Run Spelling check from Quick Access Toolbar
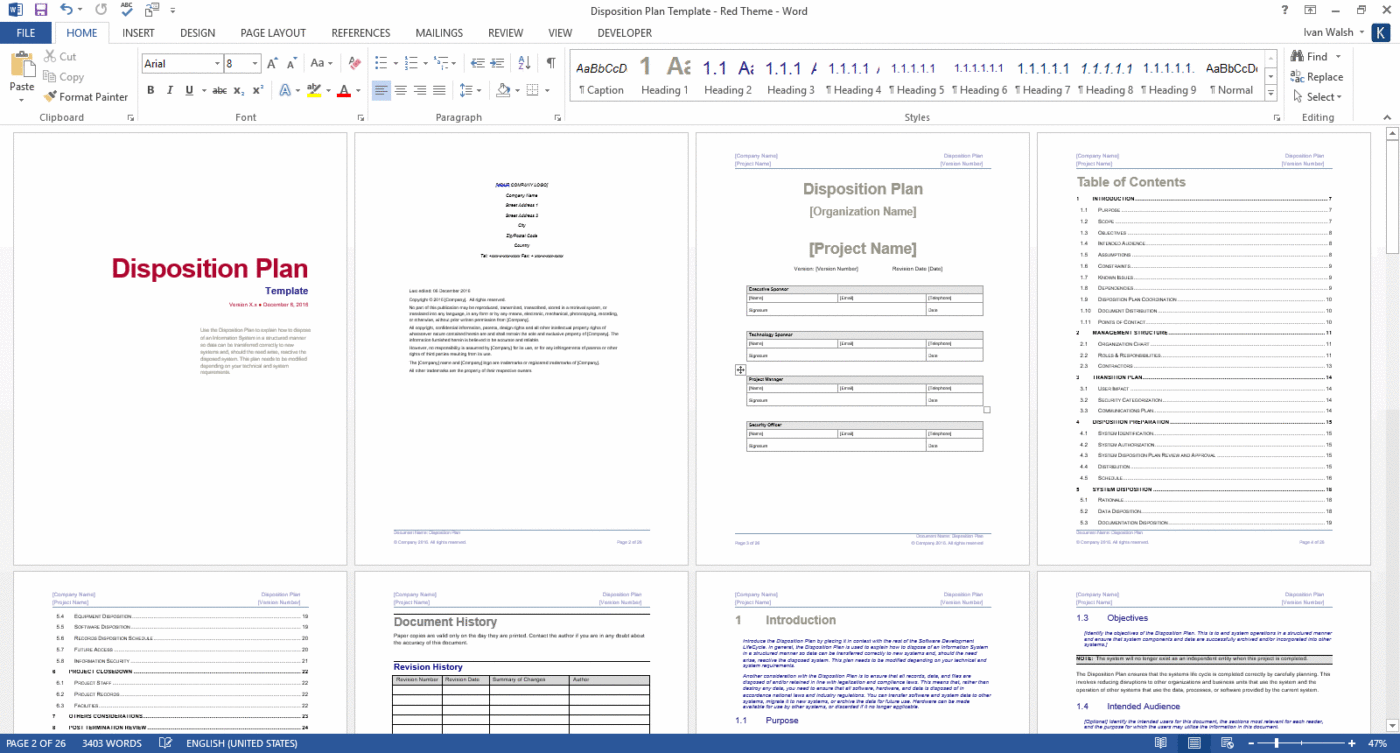Screen dimensions: 1400x753 (x=125, y=9)
